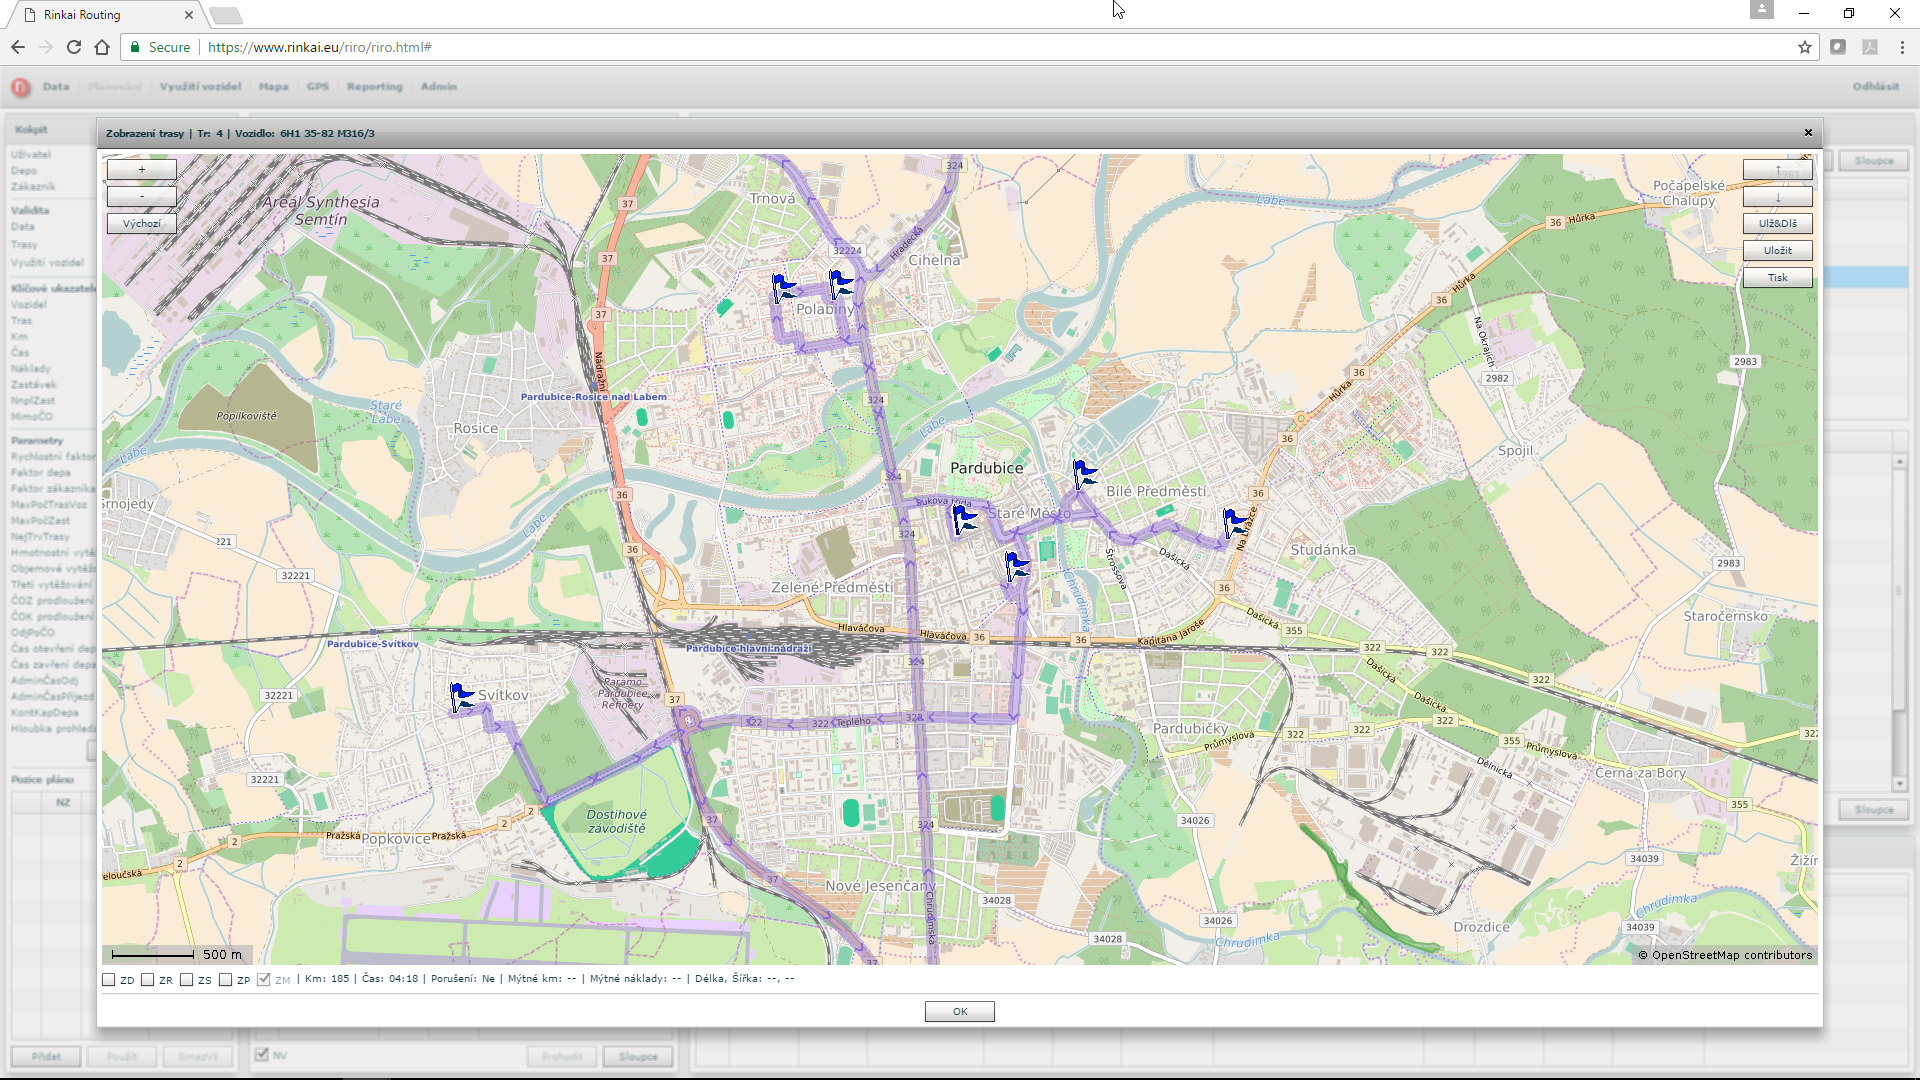Viewport: 1920px width, 1080px height.
Task: Check the ZS checkbox
Action: coord(187,980)
